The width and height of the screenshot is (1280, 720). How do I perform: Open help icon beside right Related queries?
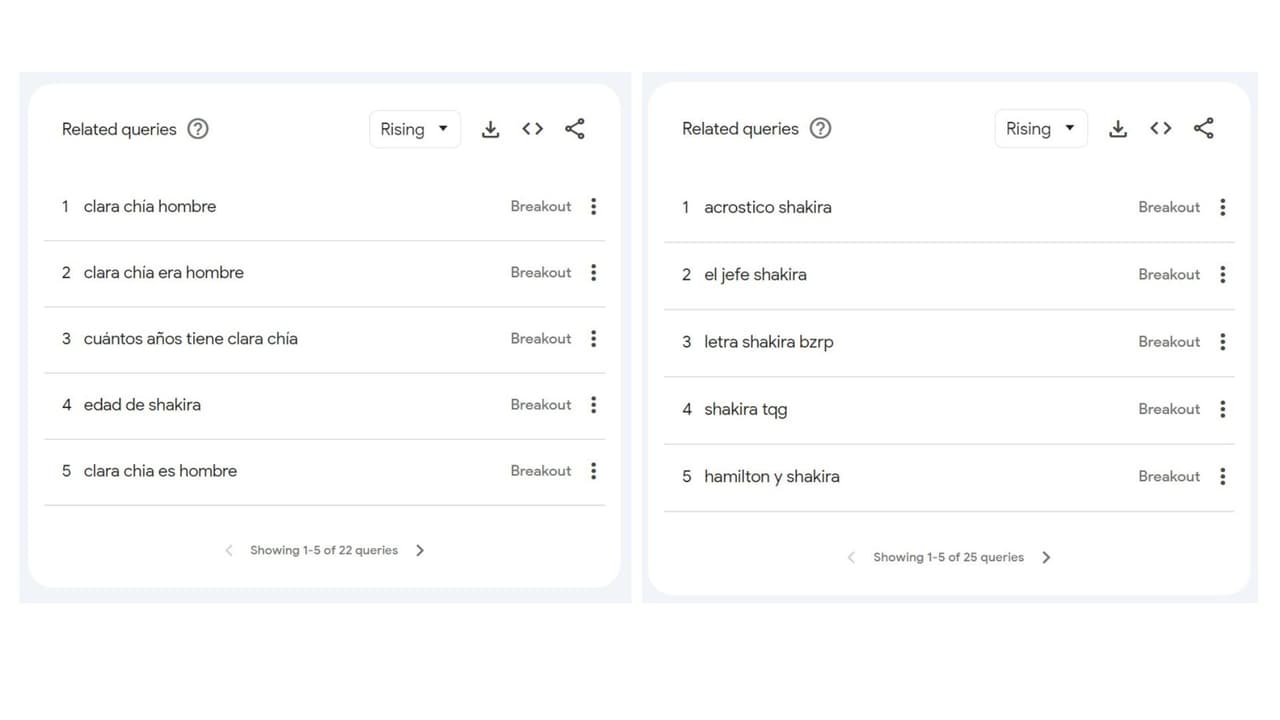[x=820, y=128]
